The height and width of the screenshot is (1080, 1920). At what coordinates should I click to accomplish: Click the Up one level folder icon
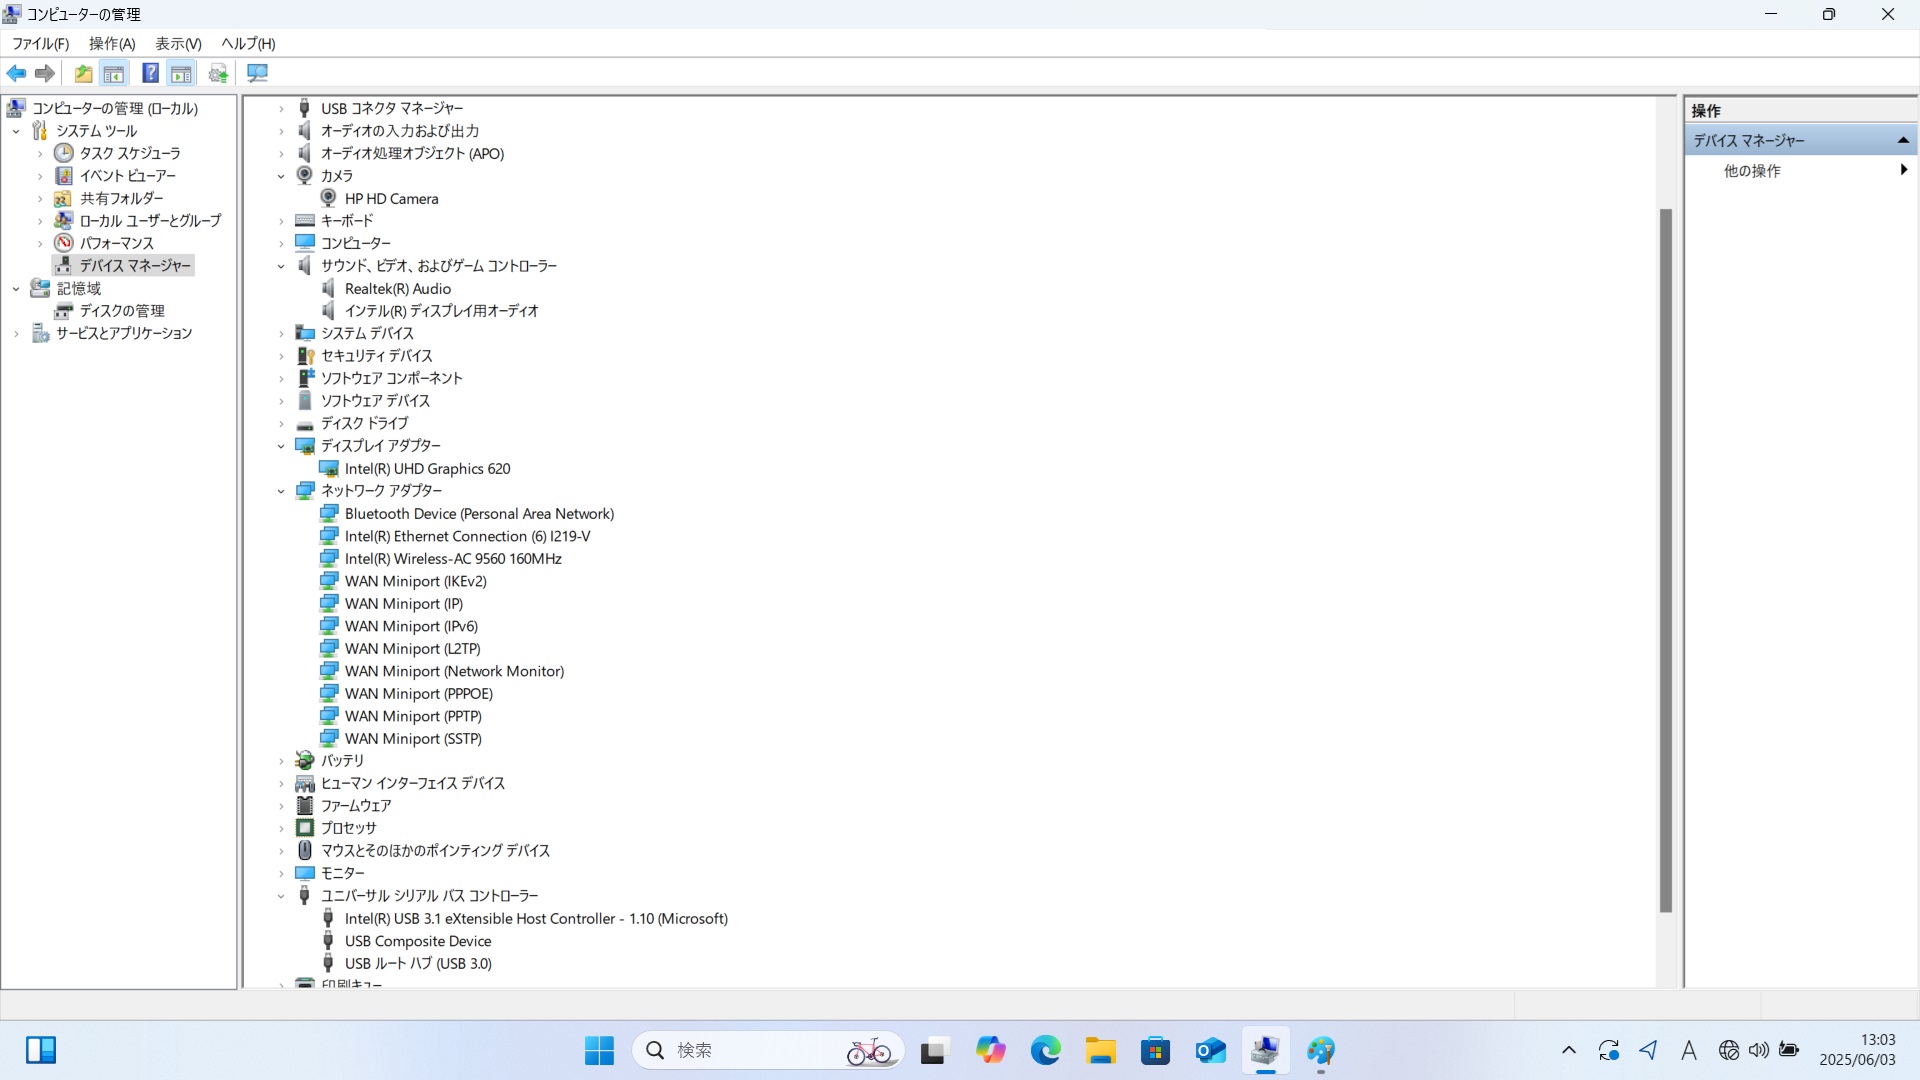click(83, 73)
